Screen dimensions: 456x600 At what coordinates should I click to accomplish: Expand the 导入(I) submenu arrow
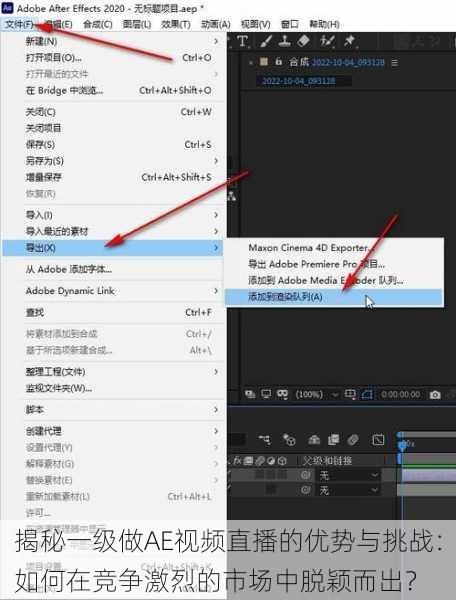[x=216, y=215]
